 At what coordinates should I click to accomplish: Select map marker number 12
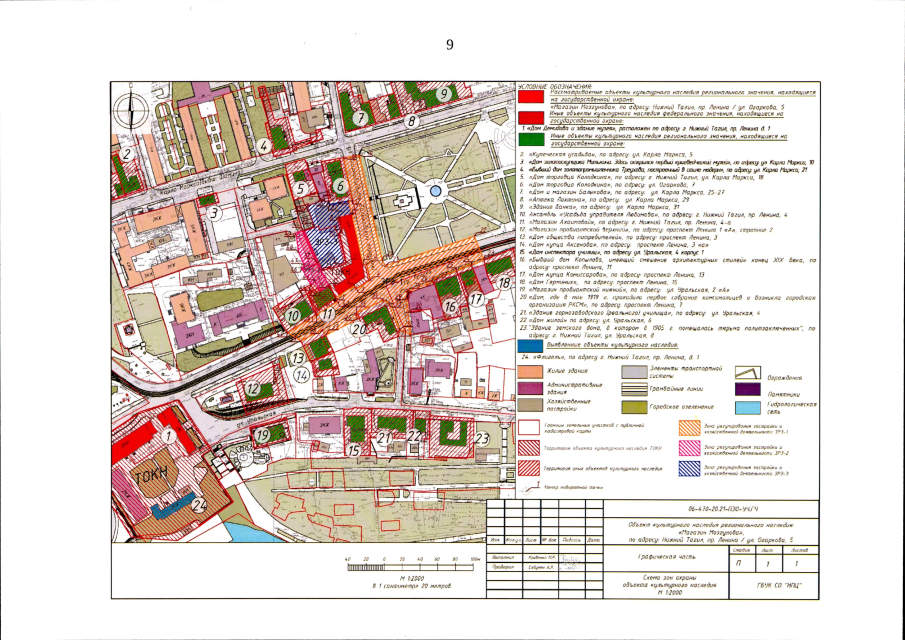[253, 389]
